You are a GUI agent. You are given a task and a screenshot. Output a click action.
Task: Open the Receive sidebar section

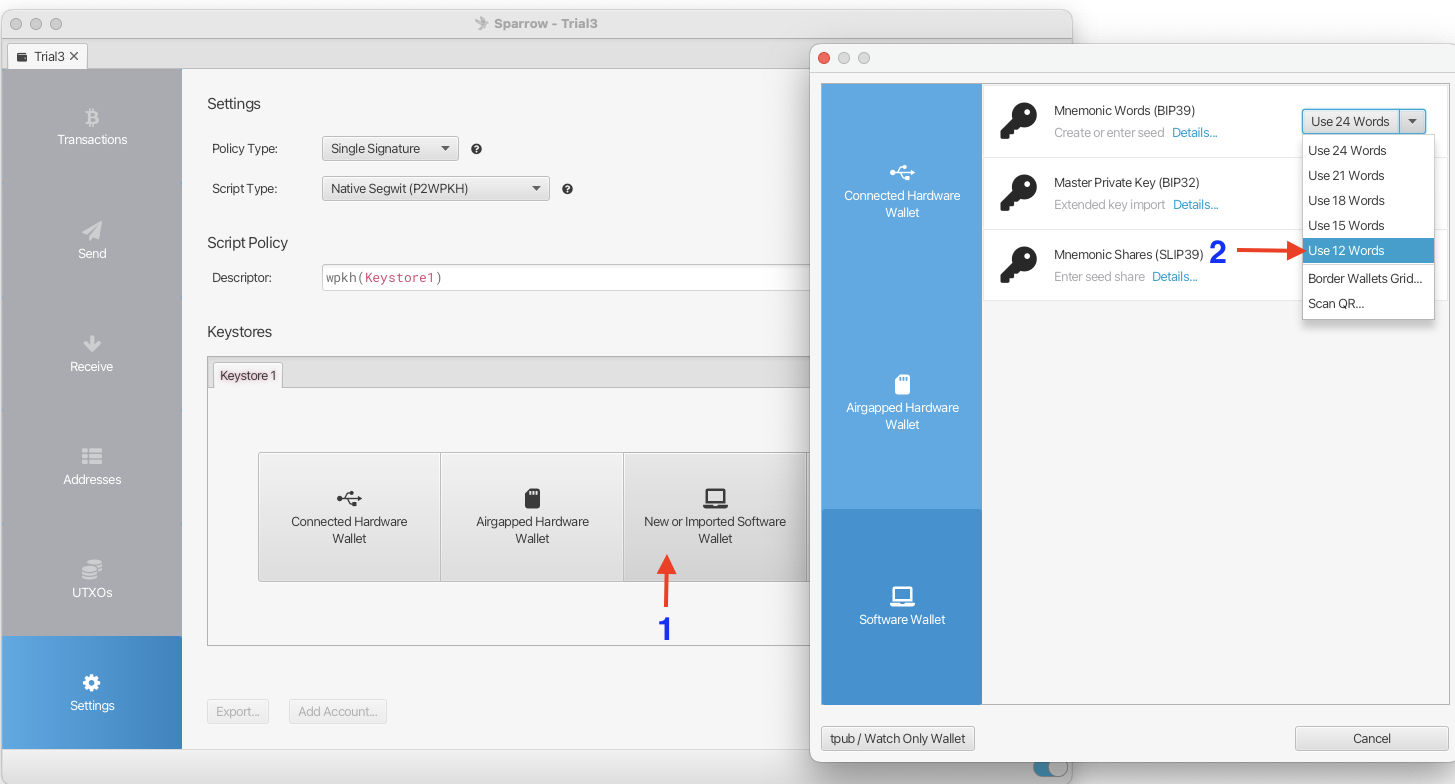click(x=92, y=353)
